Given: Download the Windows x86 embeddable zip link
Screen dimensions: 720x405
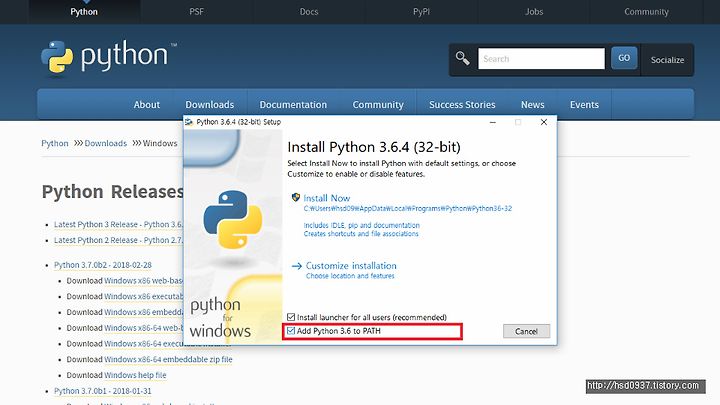Looking at the screenshot, I should [x=144, y=312].
